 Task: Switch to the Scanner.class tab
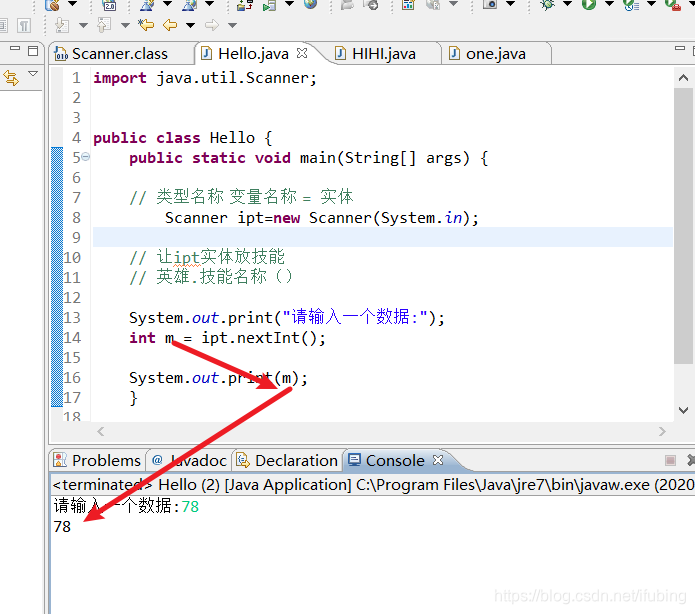pos(121,54)
